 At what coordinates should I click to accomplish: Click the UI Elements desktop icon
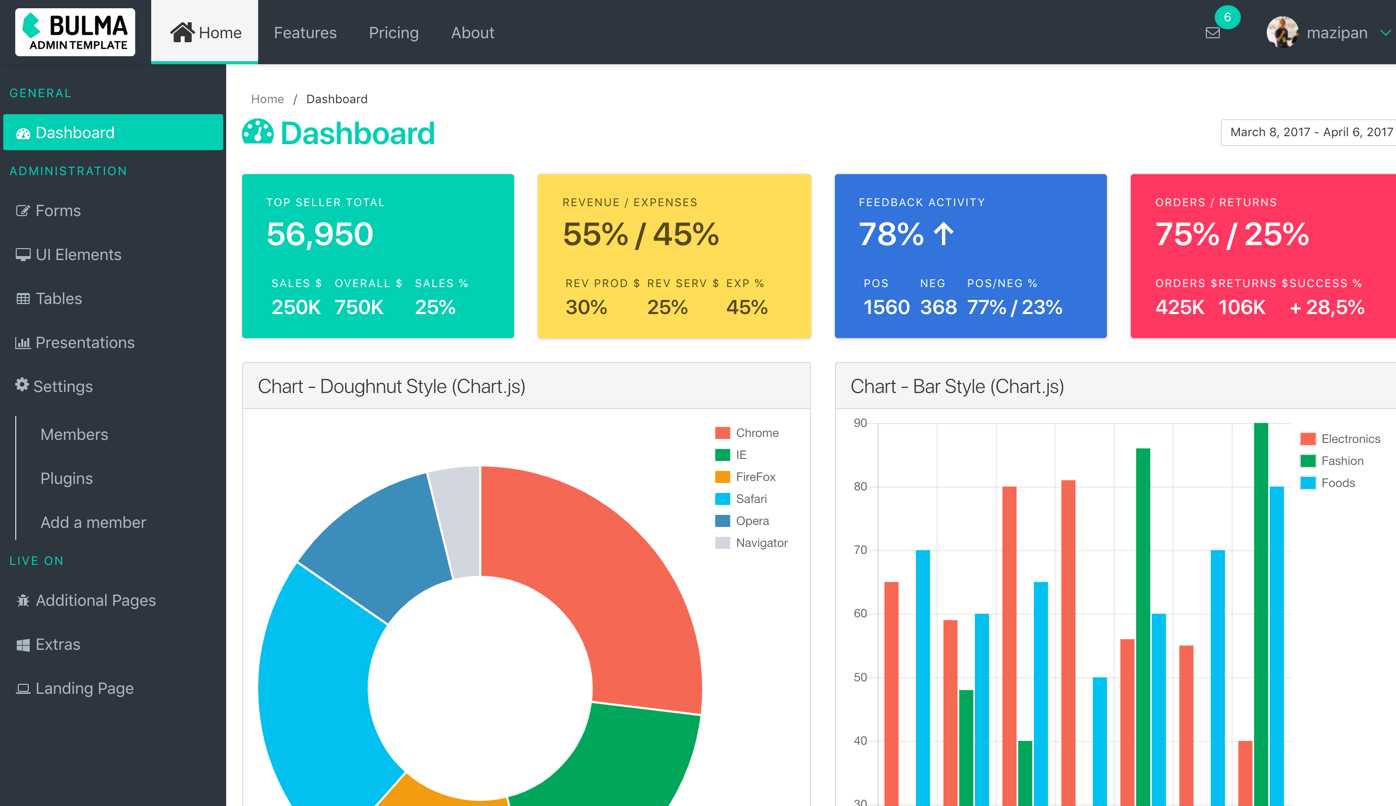pos(23,255)
